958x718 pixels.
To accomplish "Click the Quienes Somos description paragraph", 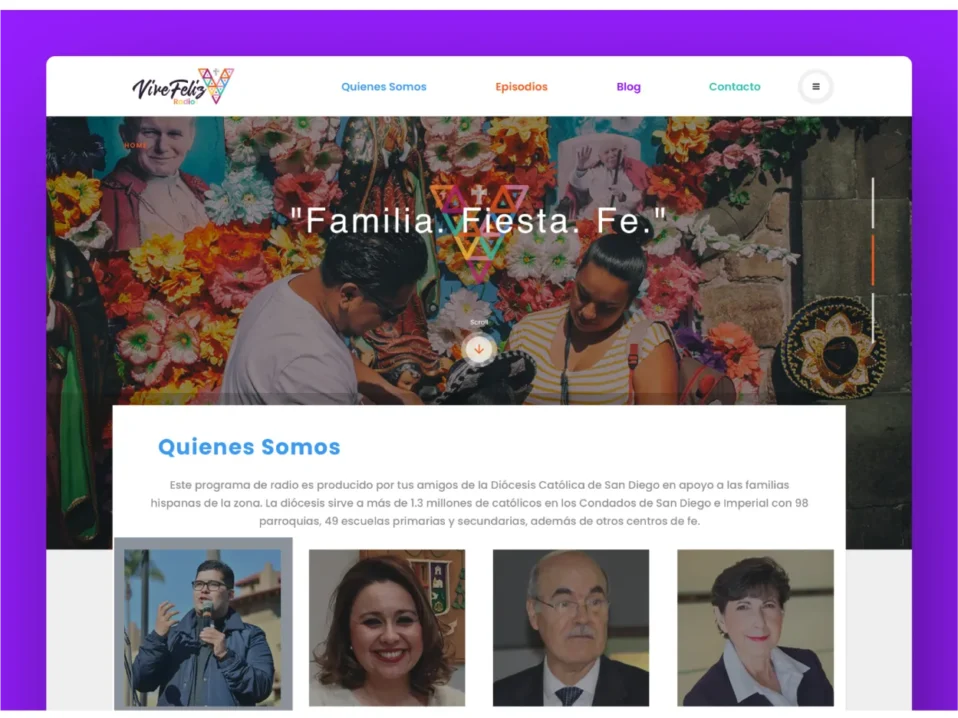I will 479,503.
